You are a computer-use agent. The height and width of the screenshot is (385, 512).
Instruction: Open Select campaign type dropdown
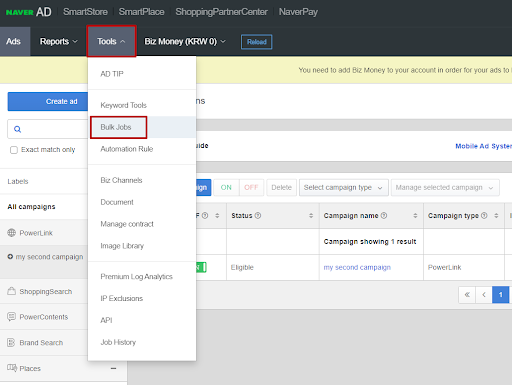[x=343, y=187]
